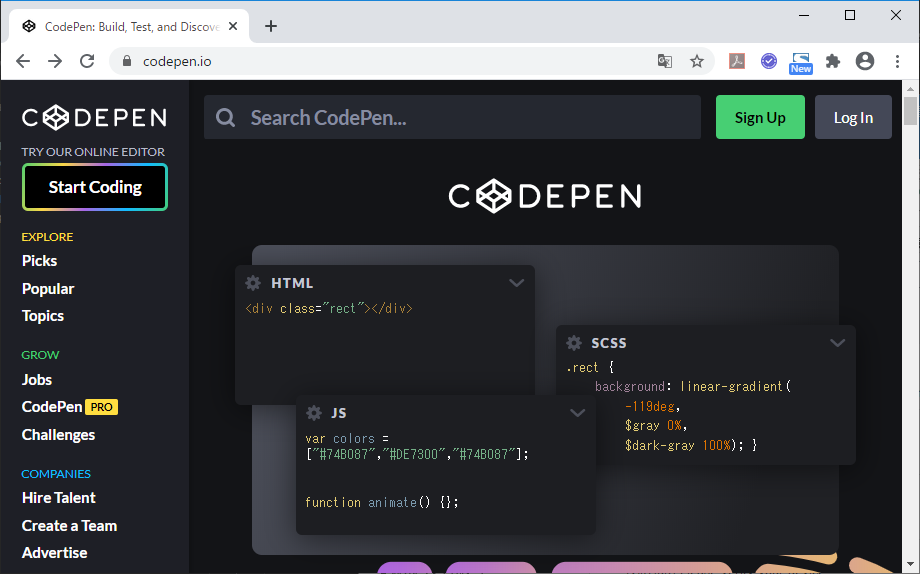Viewport: 920px width, 574px height.
Task: Click the large CodePen logo heading
Action: click(x=545, y=196)
